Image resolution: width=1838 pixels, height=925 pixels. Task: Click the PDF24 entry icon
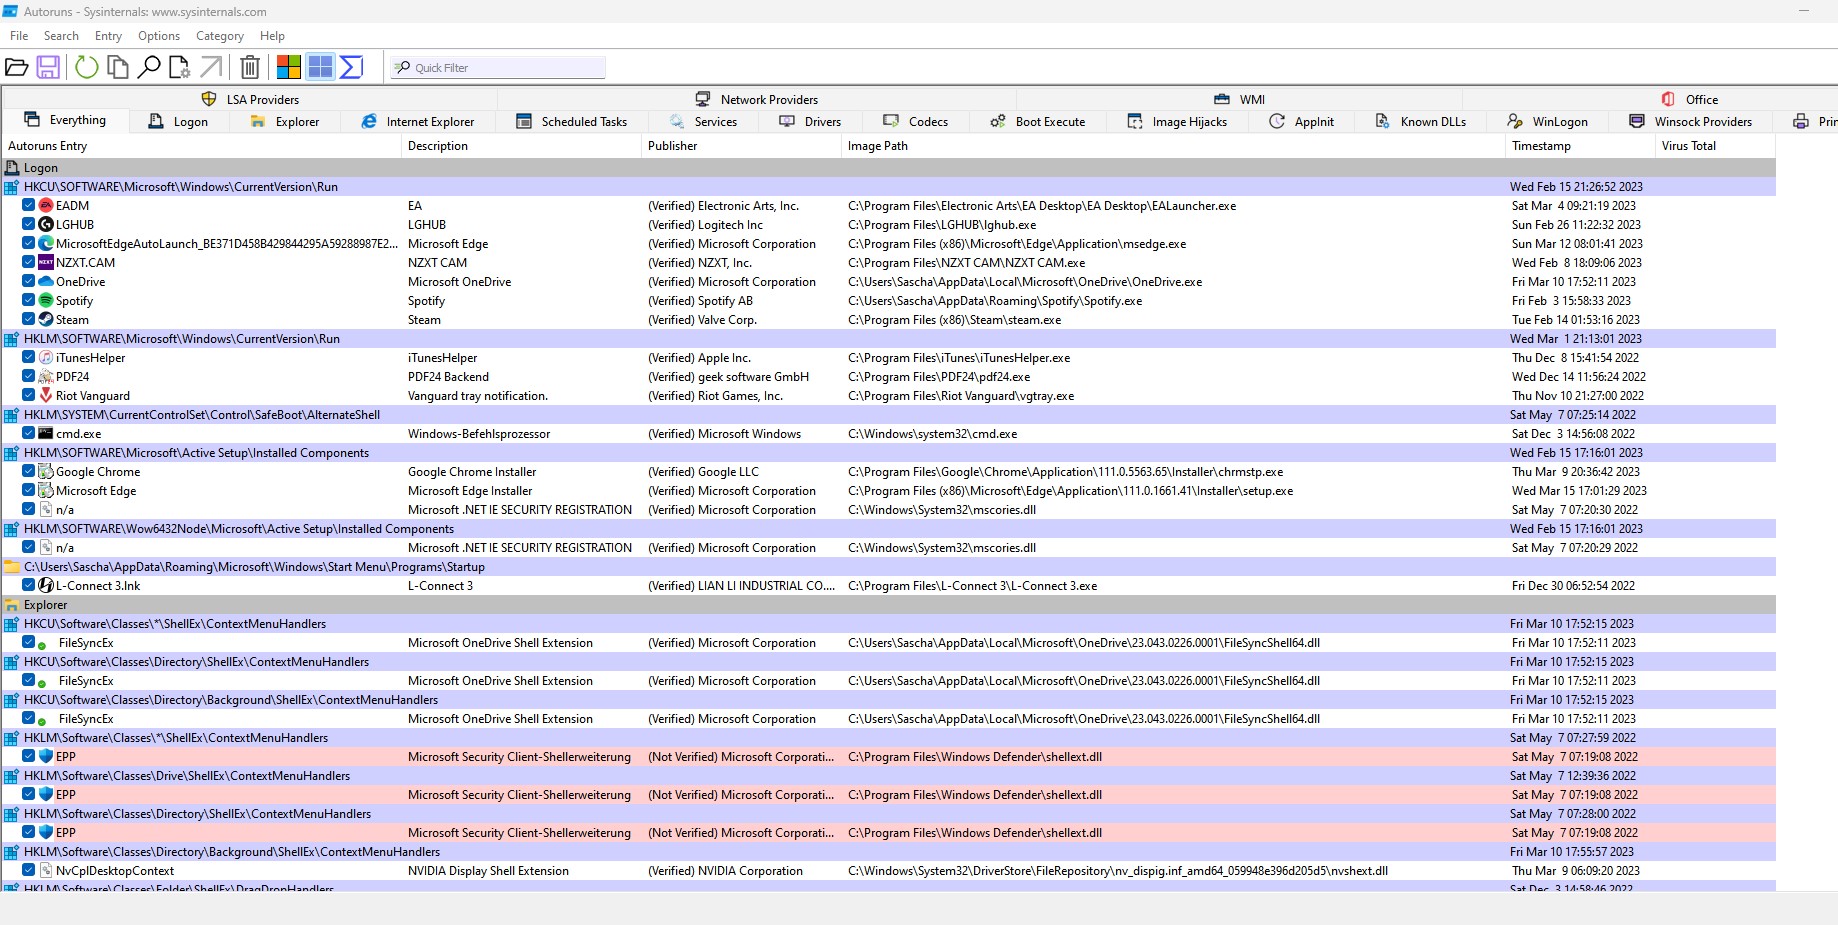(x=46, y=377)
